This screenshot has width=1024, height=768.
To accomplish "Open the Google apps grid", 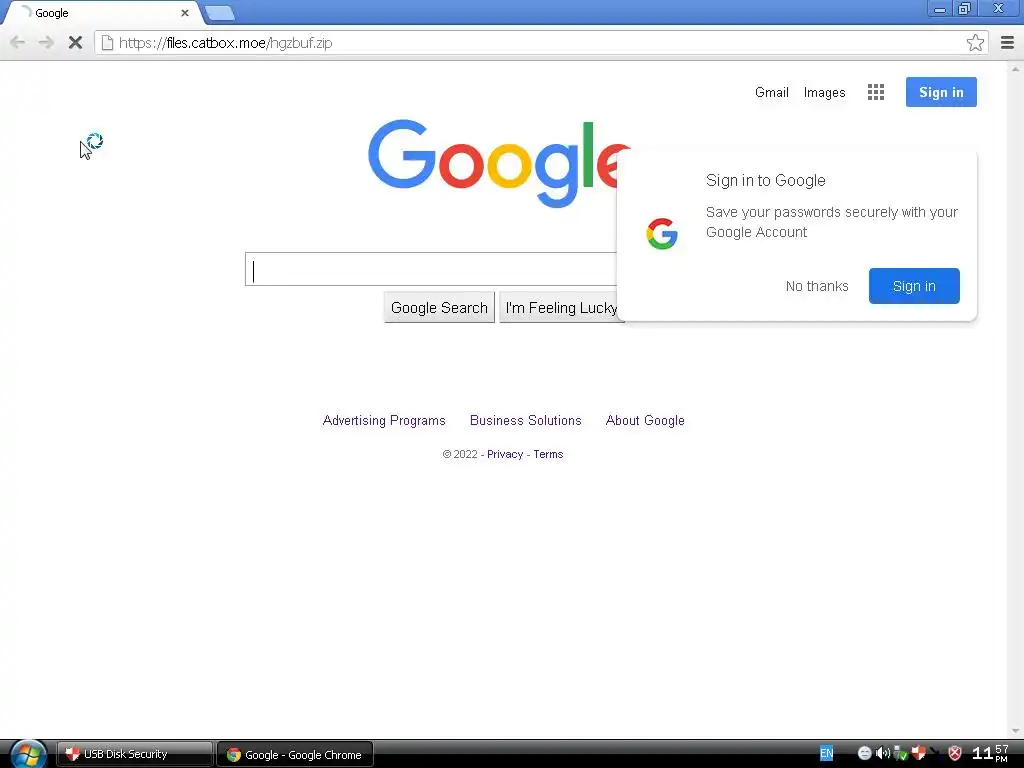I will click(x=876, y=92).
